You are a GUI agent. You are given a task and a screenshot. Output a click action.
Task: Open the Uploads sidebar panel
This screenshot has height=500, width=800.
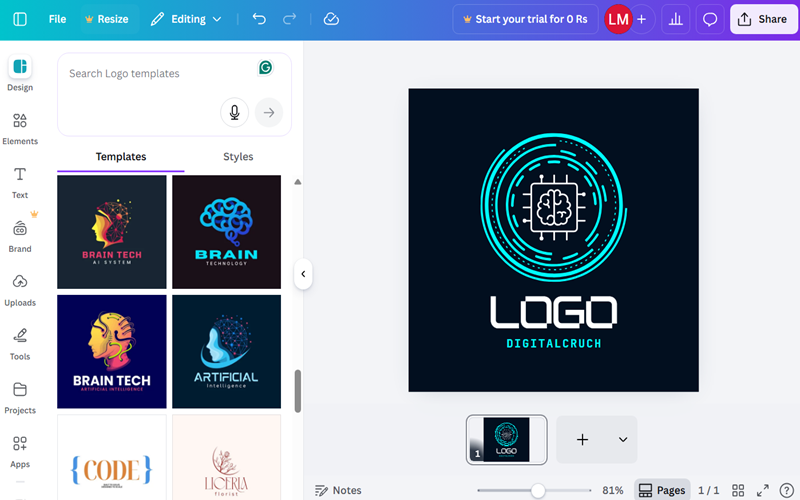(20, 290)
